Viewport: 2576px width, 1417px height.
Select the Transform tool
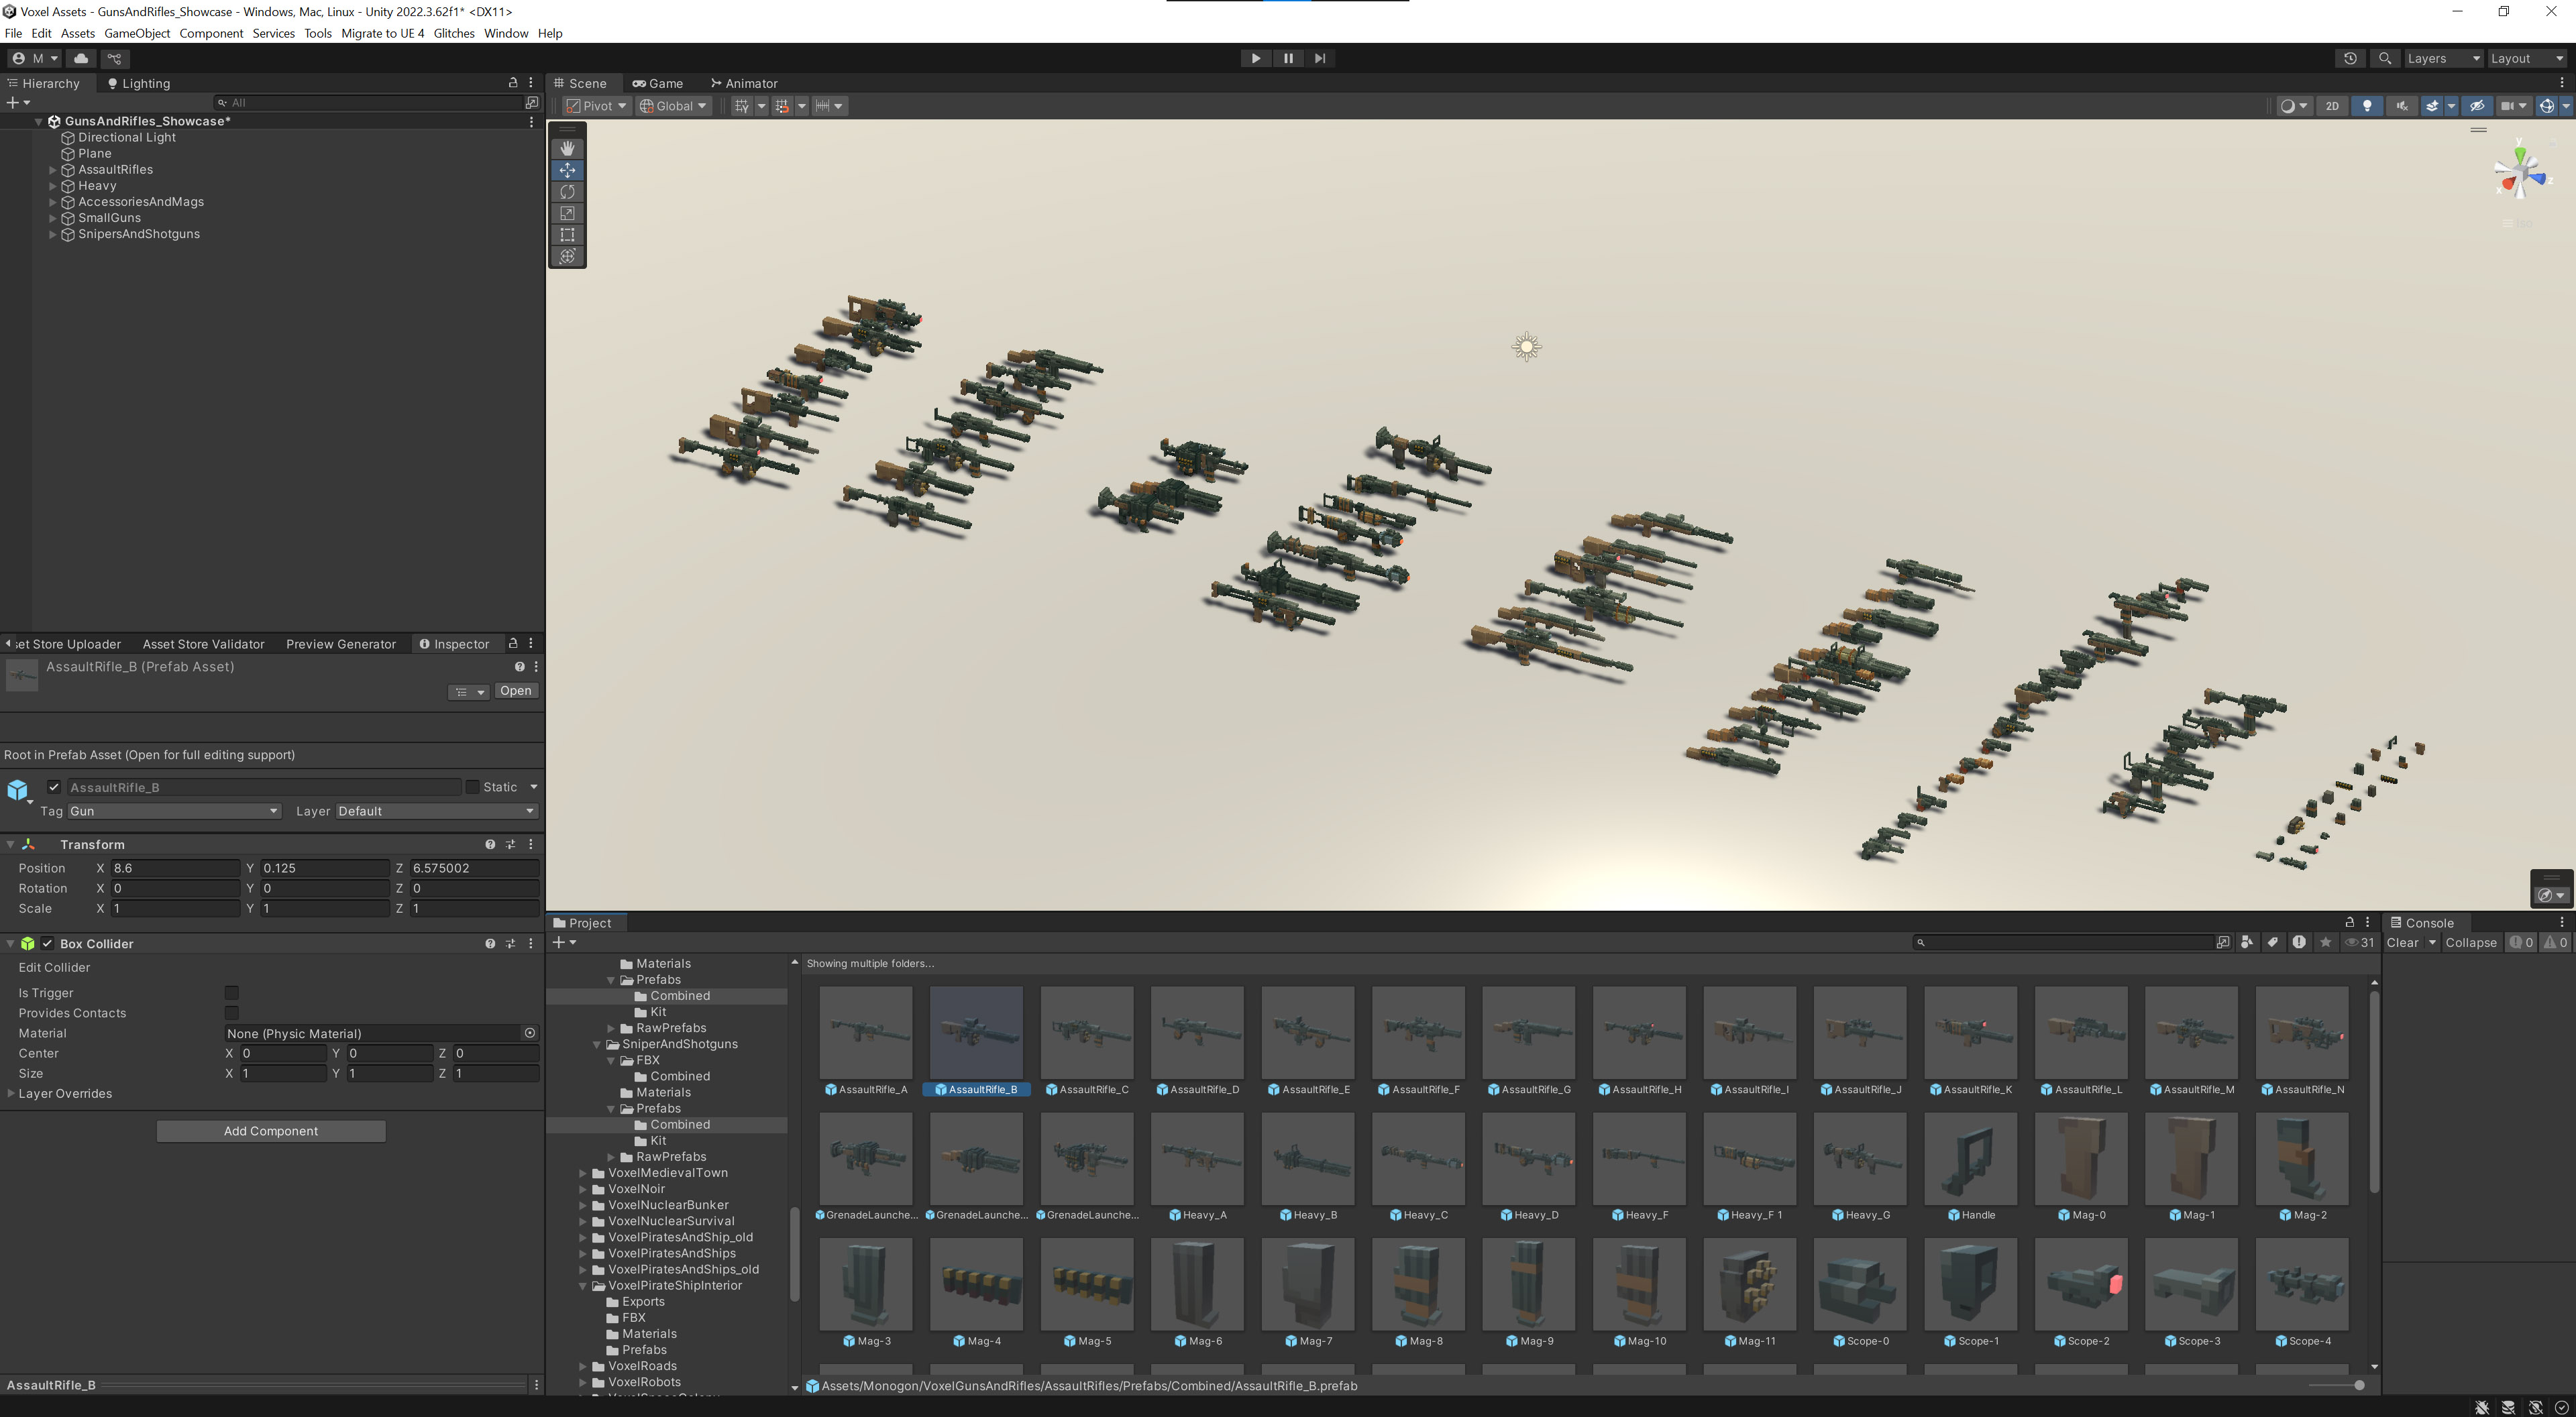tap(567, 256)
